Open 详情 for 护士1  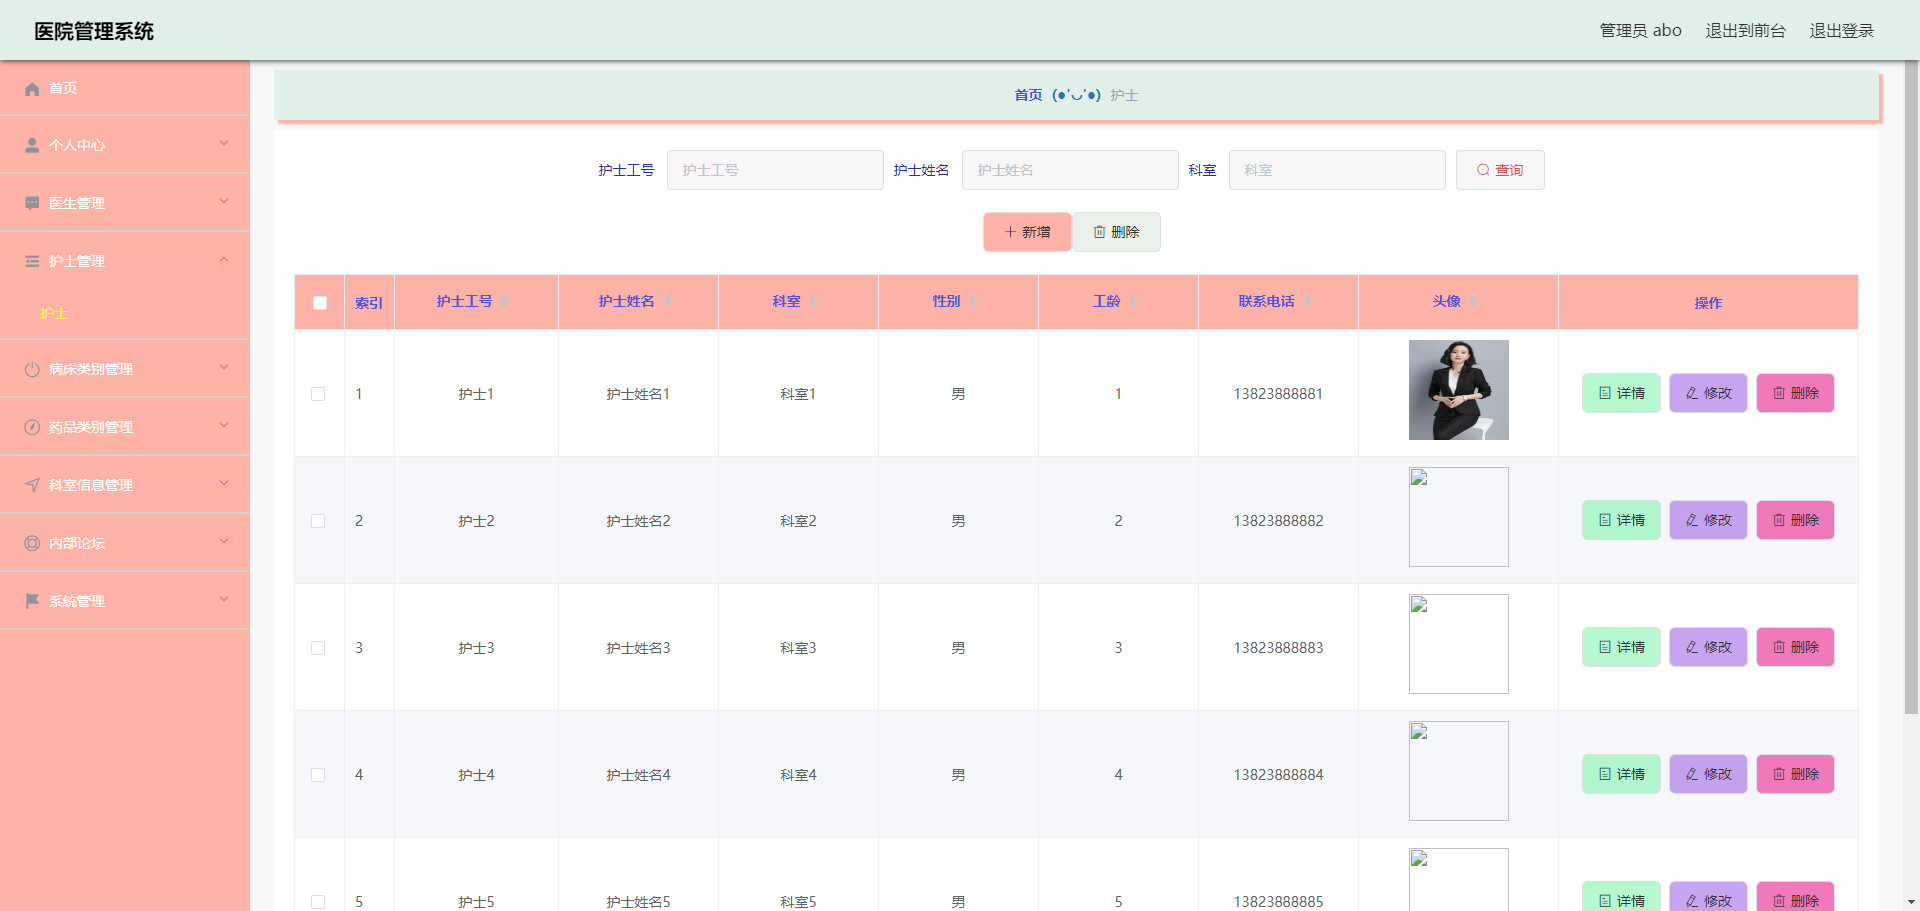pos(1621,393)
